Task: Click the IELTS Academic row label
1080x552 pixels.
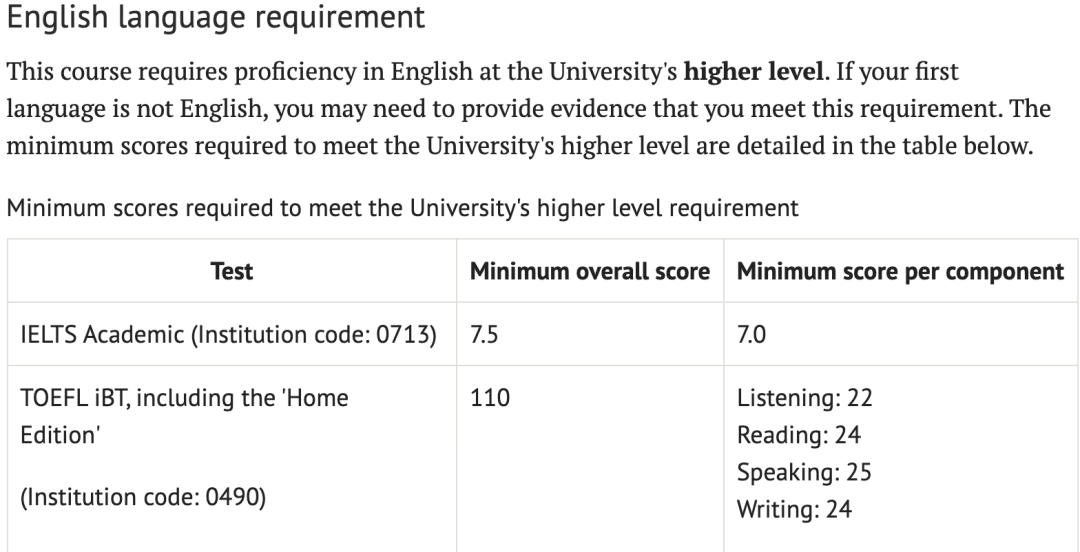Action: 229,334
